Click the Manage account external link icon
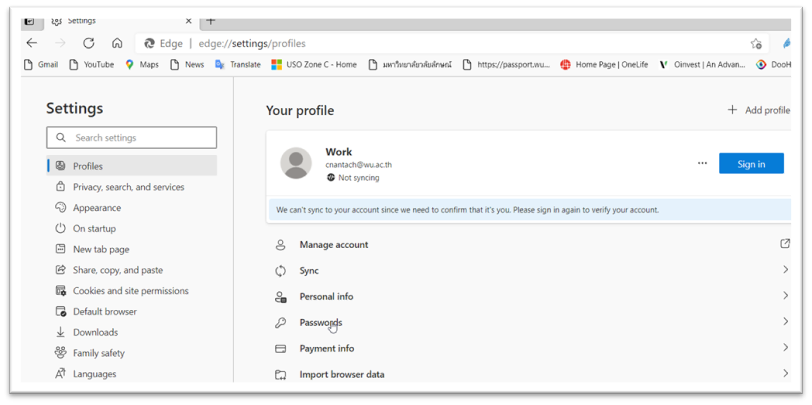 tap(784, 244)
